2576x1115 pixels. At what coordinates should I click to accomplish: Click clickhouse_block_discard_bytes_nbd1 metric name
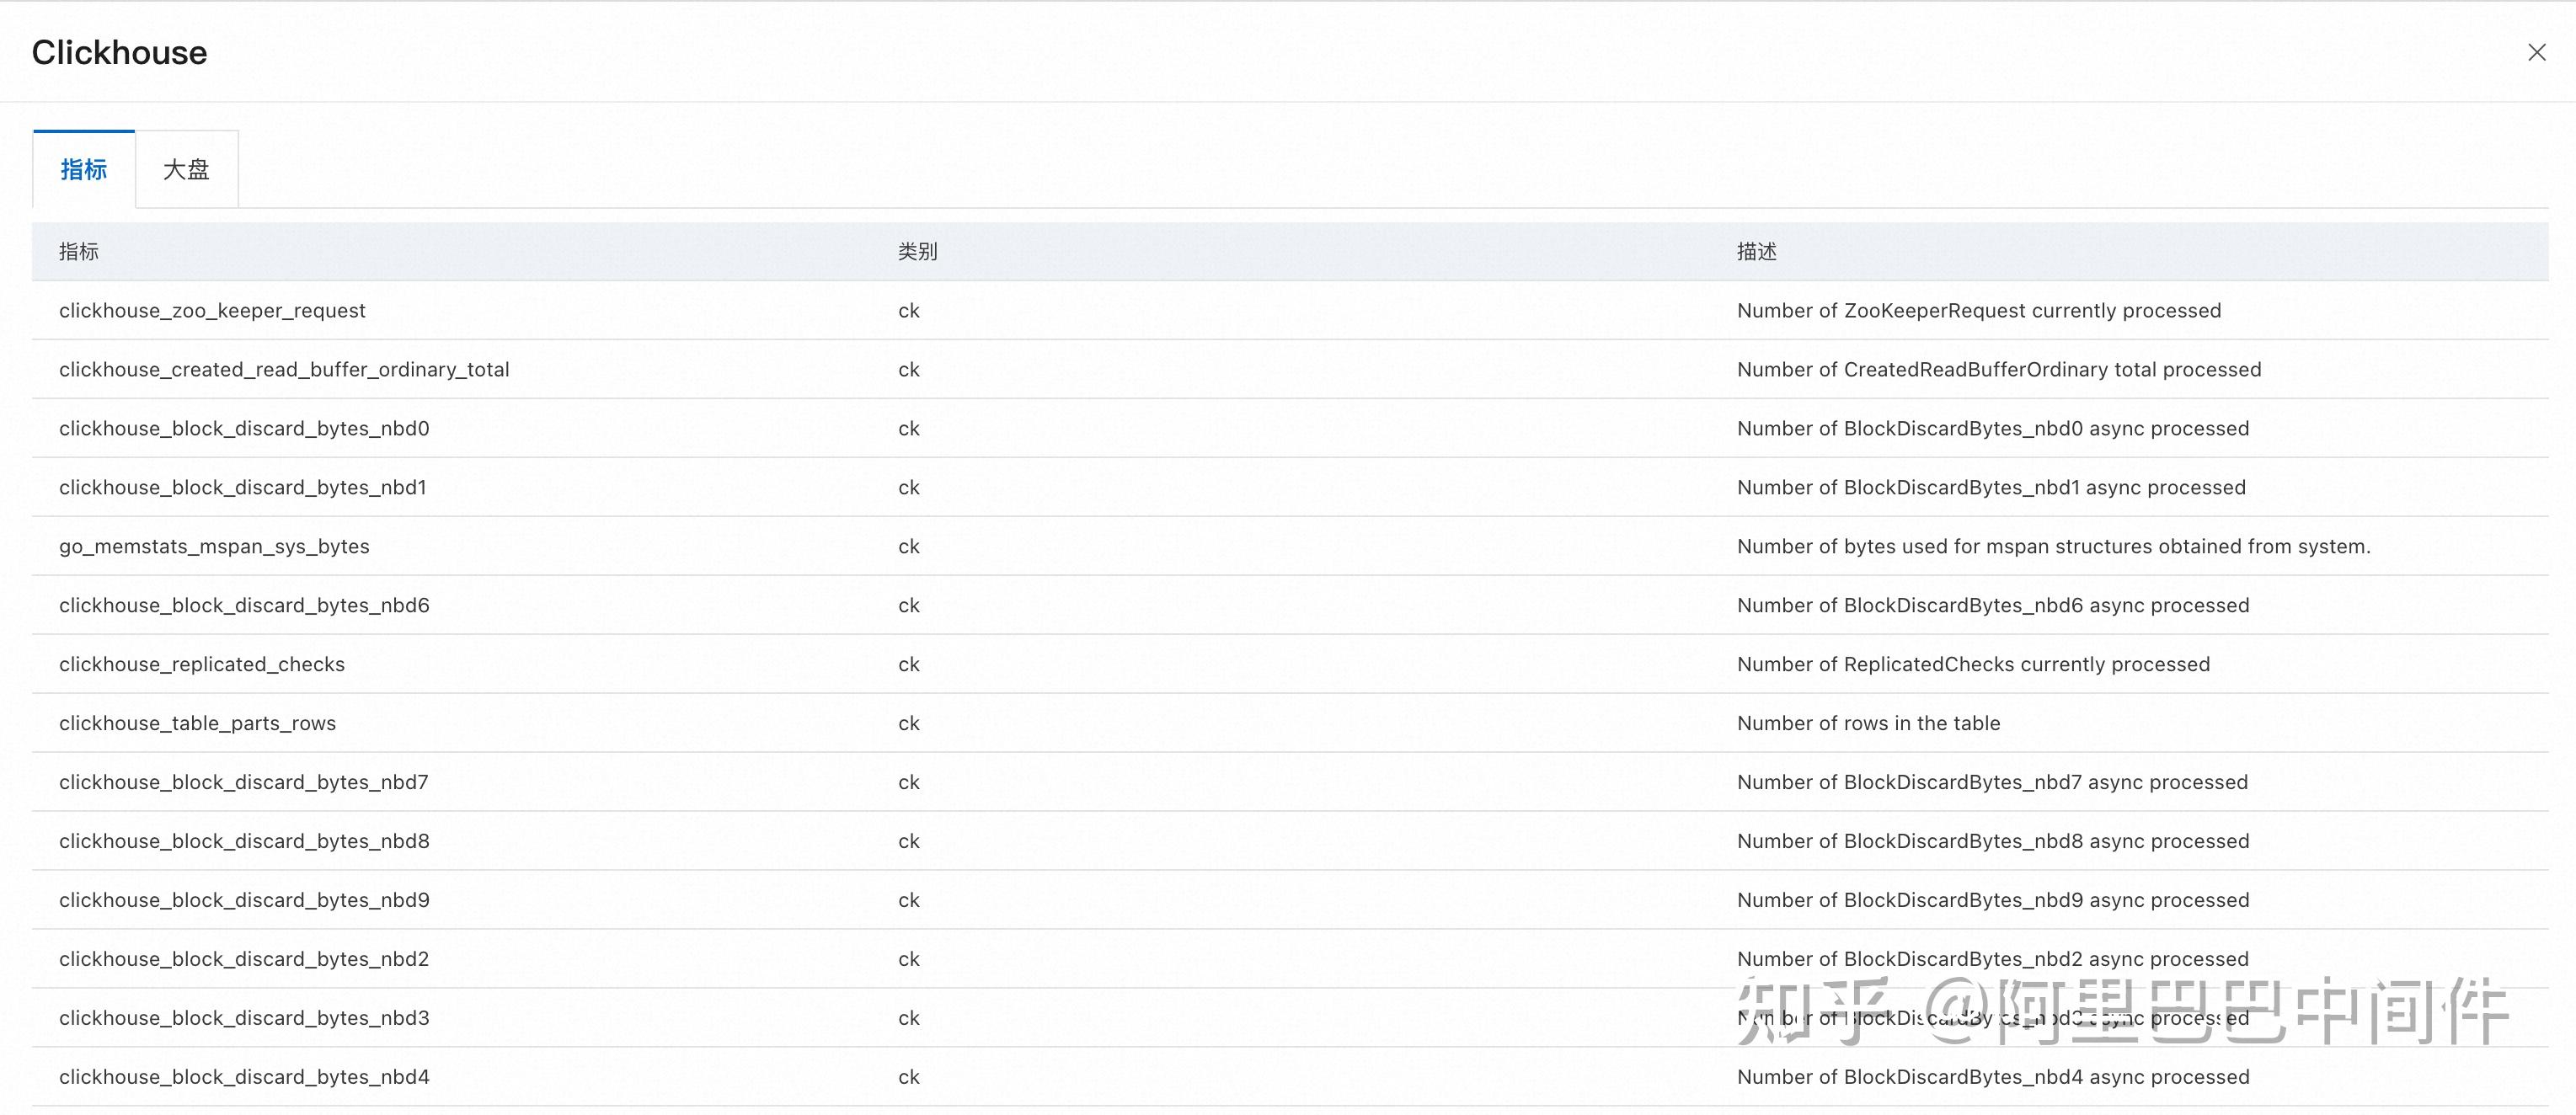click(243, 488)
